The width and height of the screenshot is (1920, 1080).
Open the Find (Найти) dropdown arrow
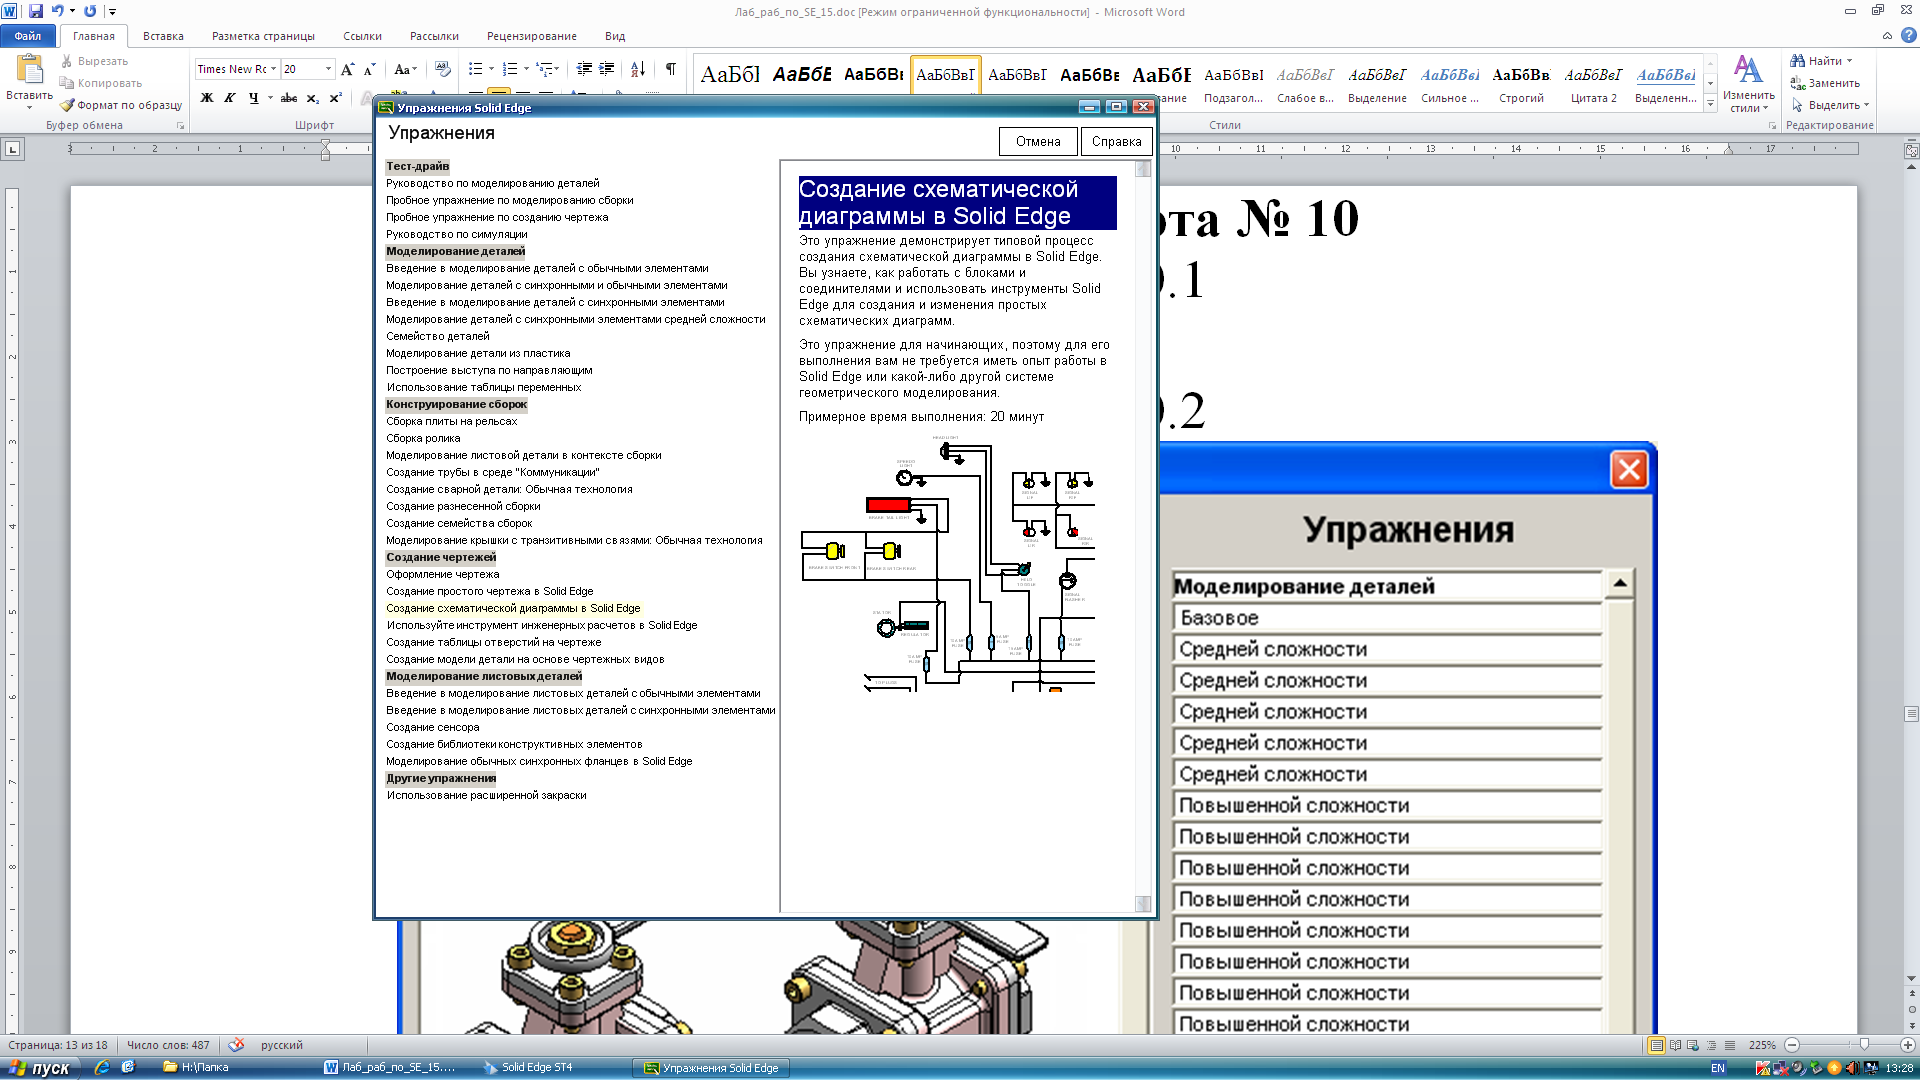tap(1849, 61)
